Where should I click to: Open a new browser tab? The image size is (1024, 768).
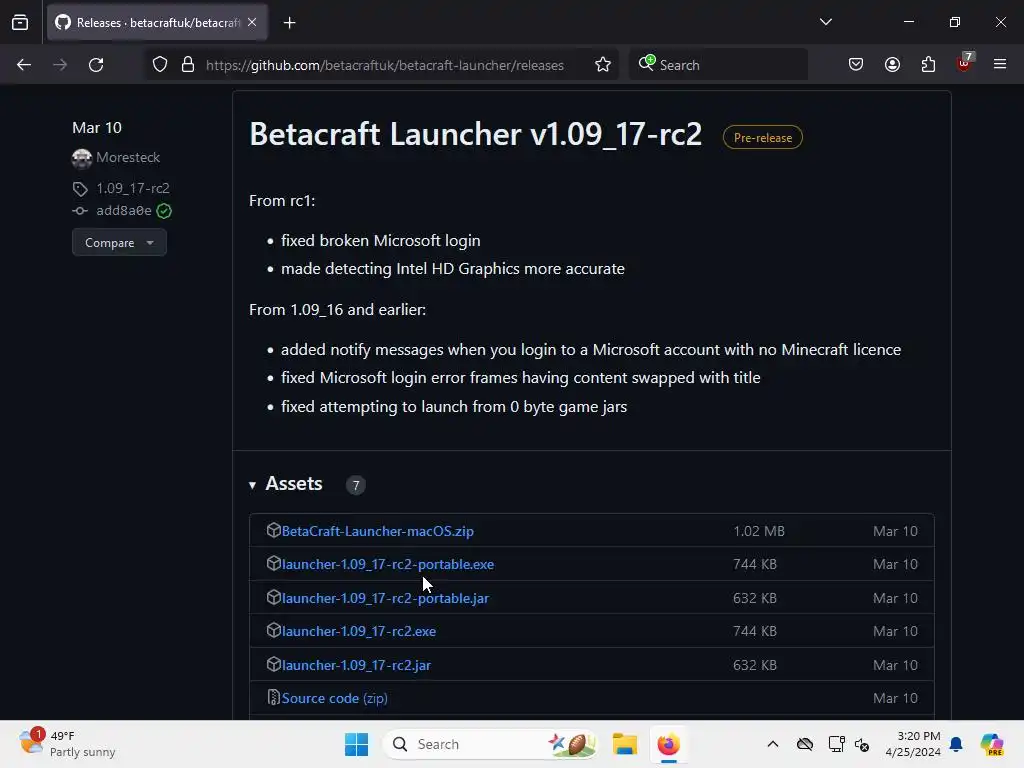point(289,23)
